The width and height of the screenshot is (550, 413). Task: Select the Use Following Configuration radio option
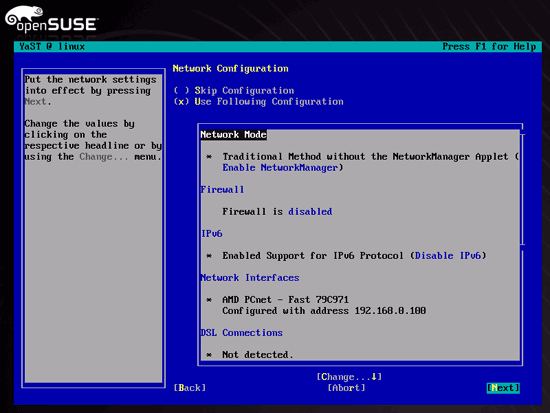point(259,102)
